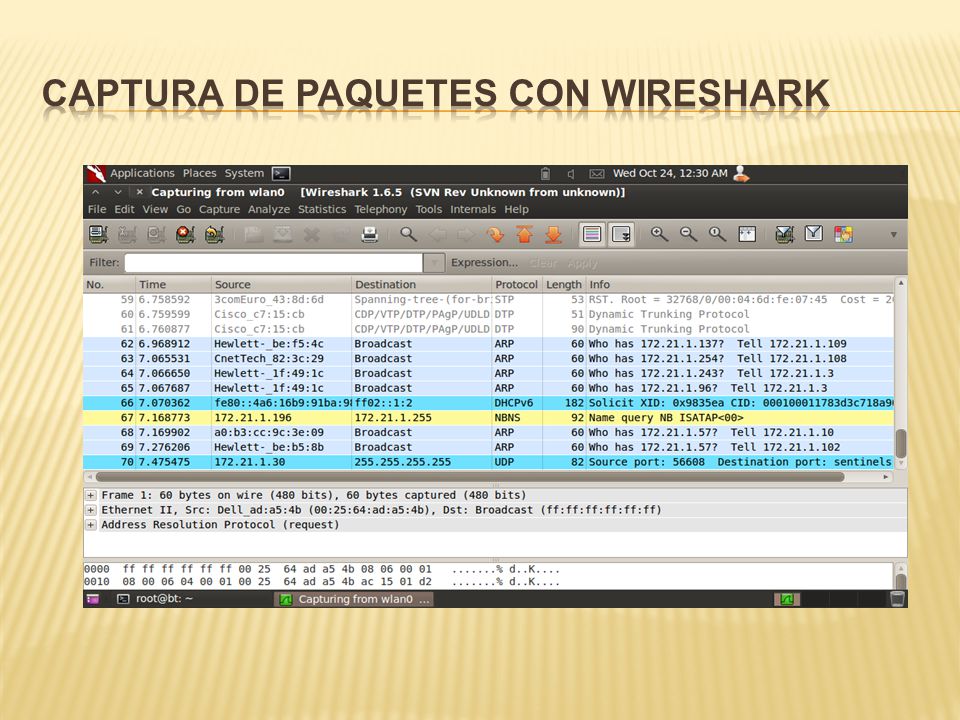Print packets using the printer icon
The width and height of the screenshot is (960, 720).
coord(370,234)
